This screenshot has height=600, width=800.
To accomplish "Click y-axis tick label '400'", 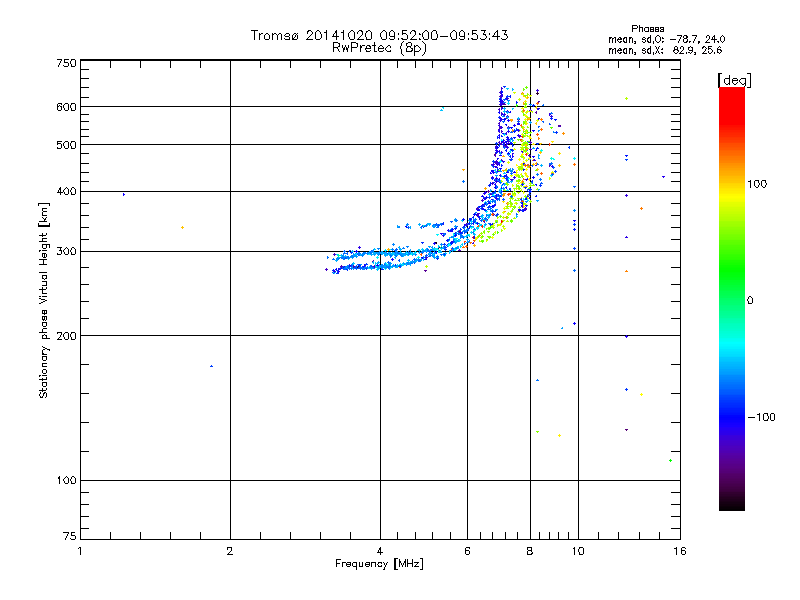I will 66,191.
